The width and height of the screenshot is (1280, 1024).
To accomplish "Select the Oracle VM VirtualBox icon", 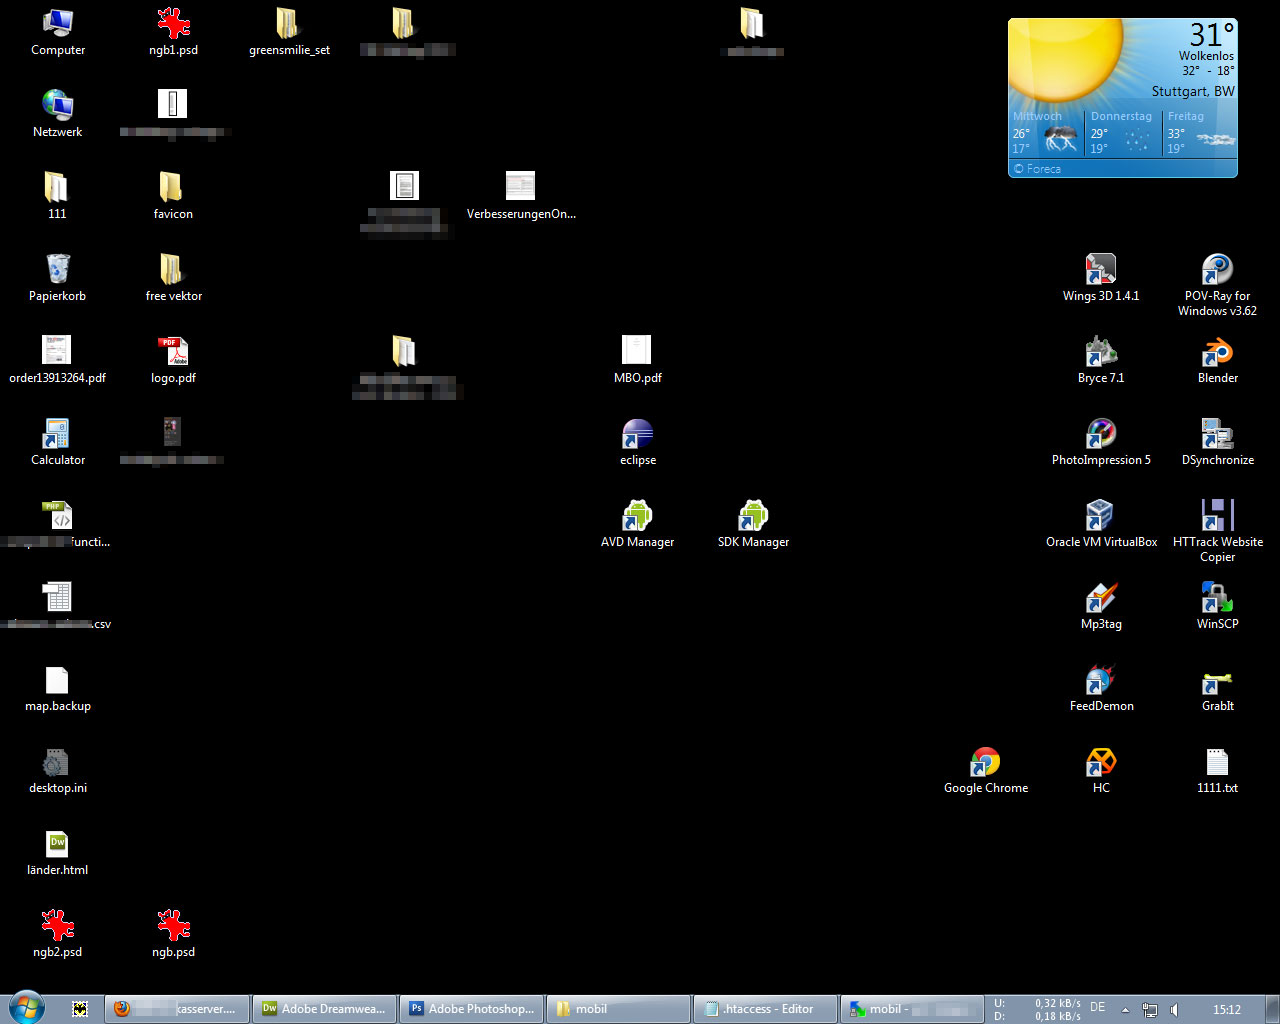I will pos(1100,517).
